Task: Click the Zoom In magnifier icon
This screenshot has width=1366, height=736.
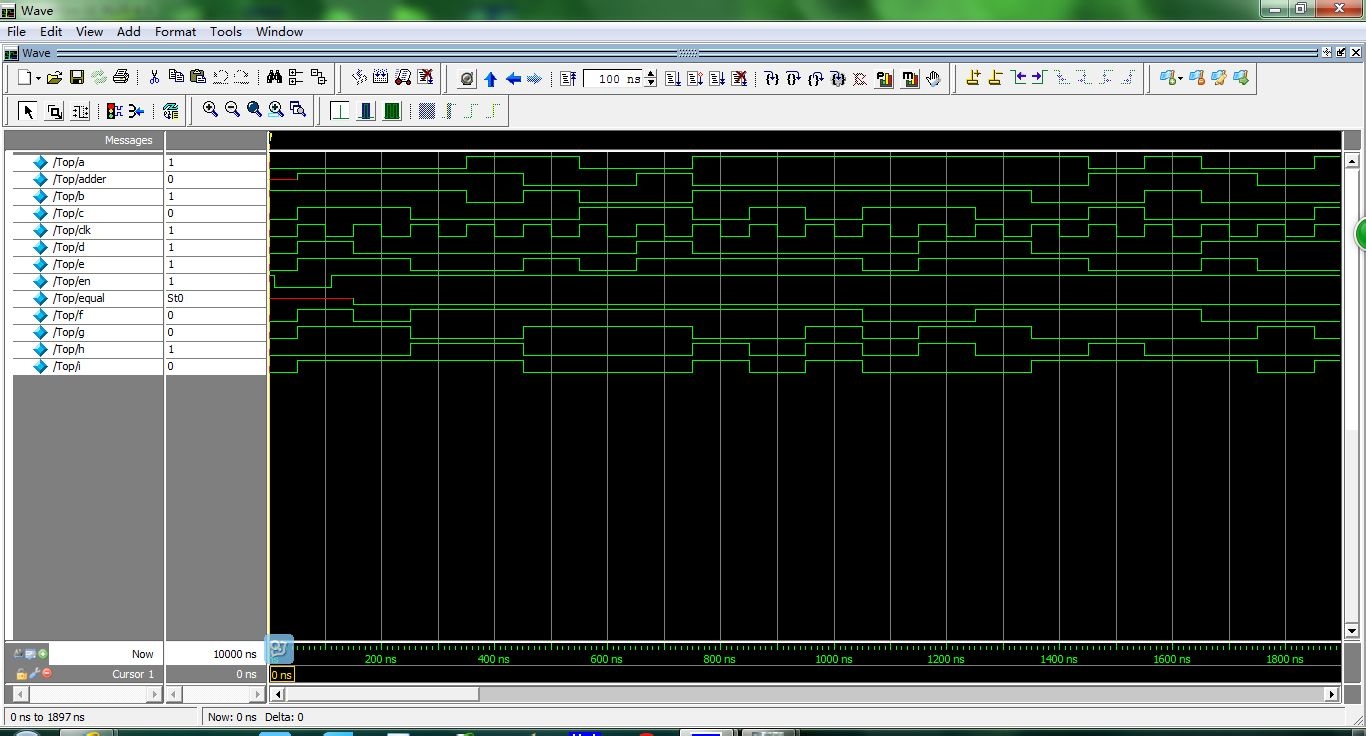Action: [210, 109]
